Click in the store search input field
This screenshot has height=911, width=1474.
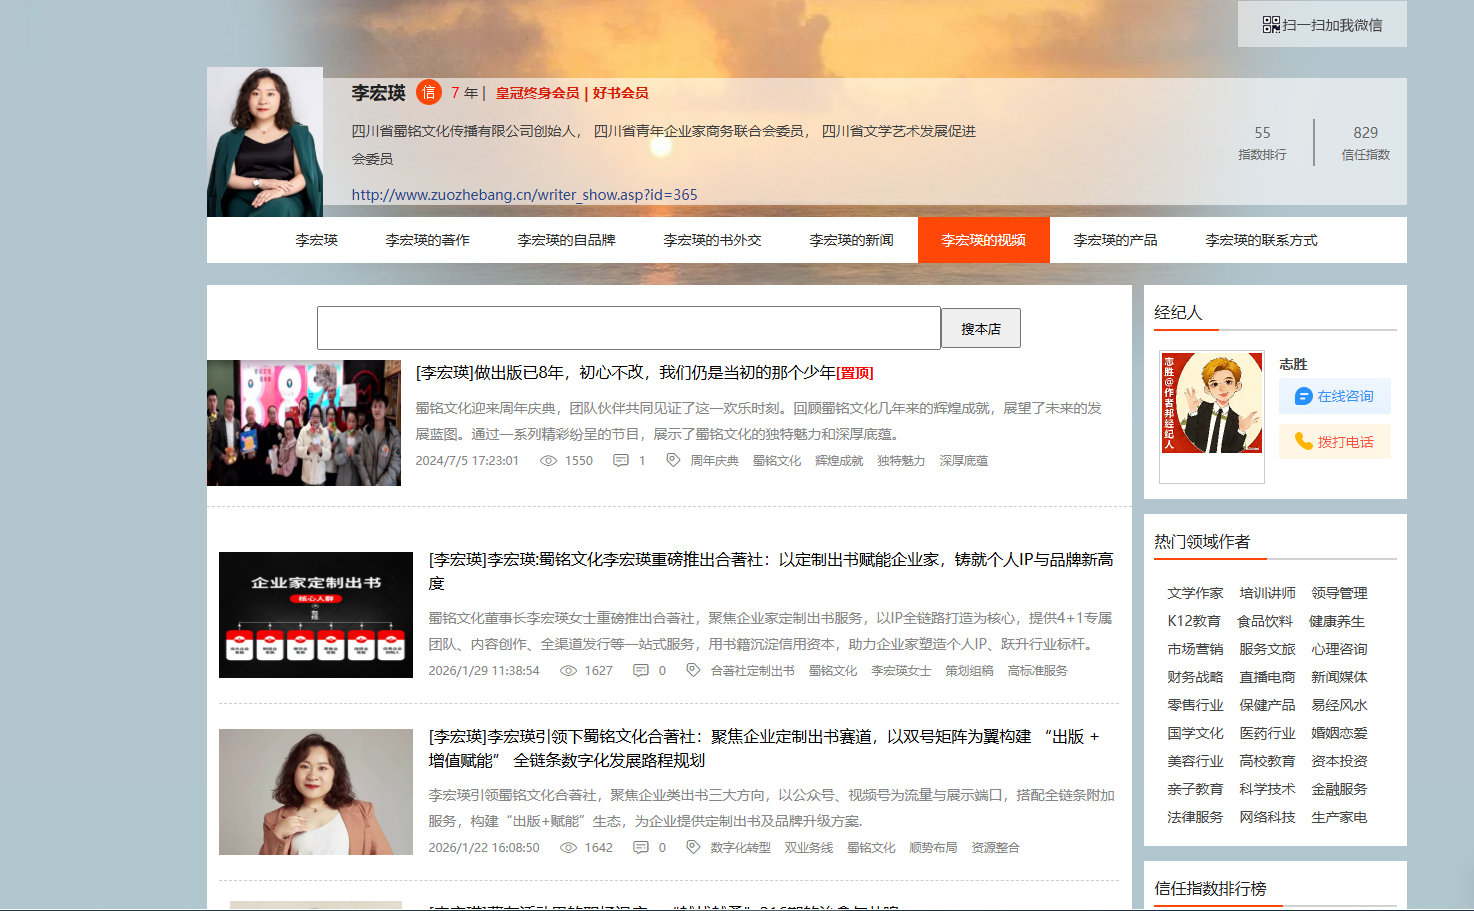coord(628,328)
